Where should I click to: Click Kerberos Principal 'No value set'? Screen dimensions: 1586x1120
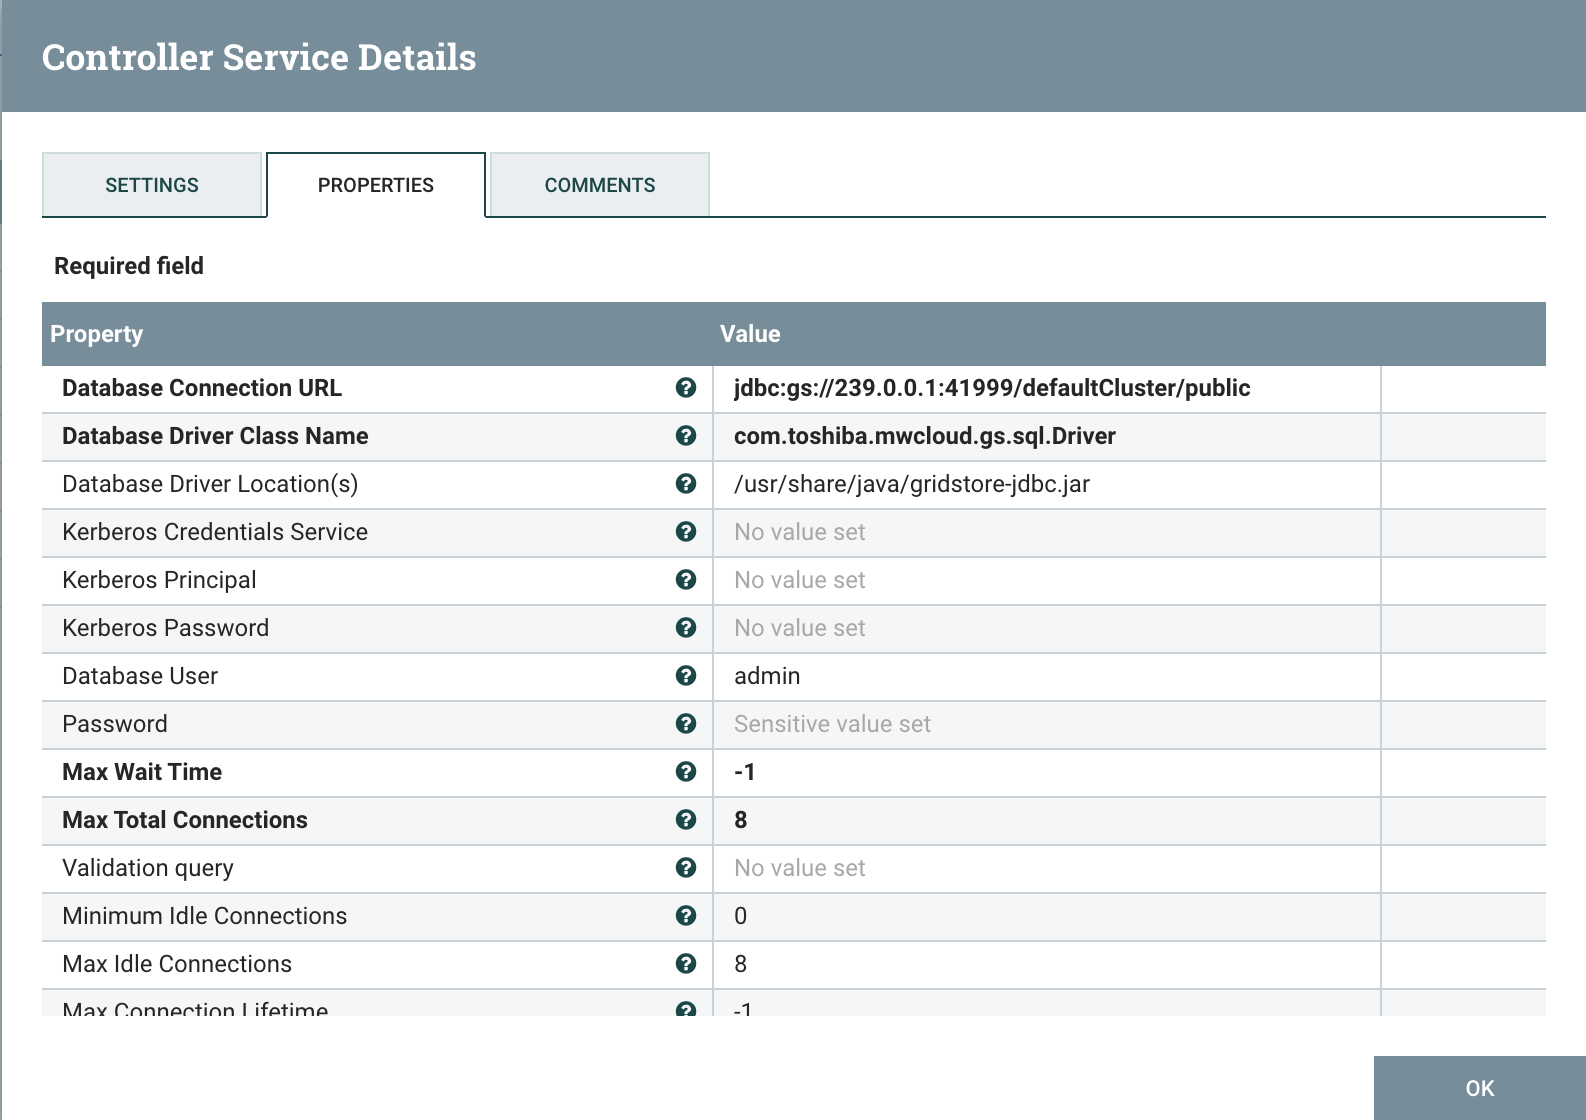800,580
